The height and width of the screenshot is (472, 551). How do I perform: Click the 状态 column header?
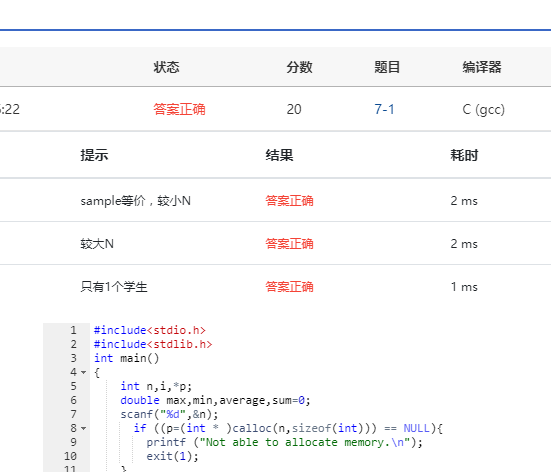tap(167, 67)
